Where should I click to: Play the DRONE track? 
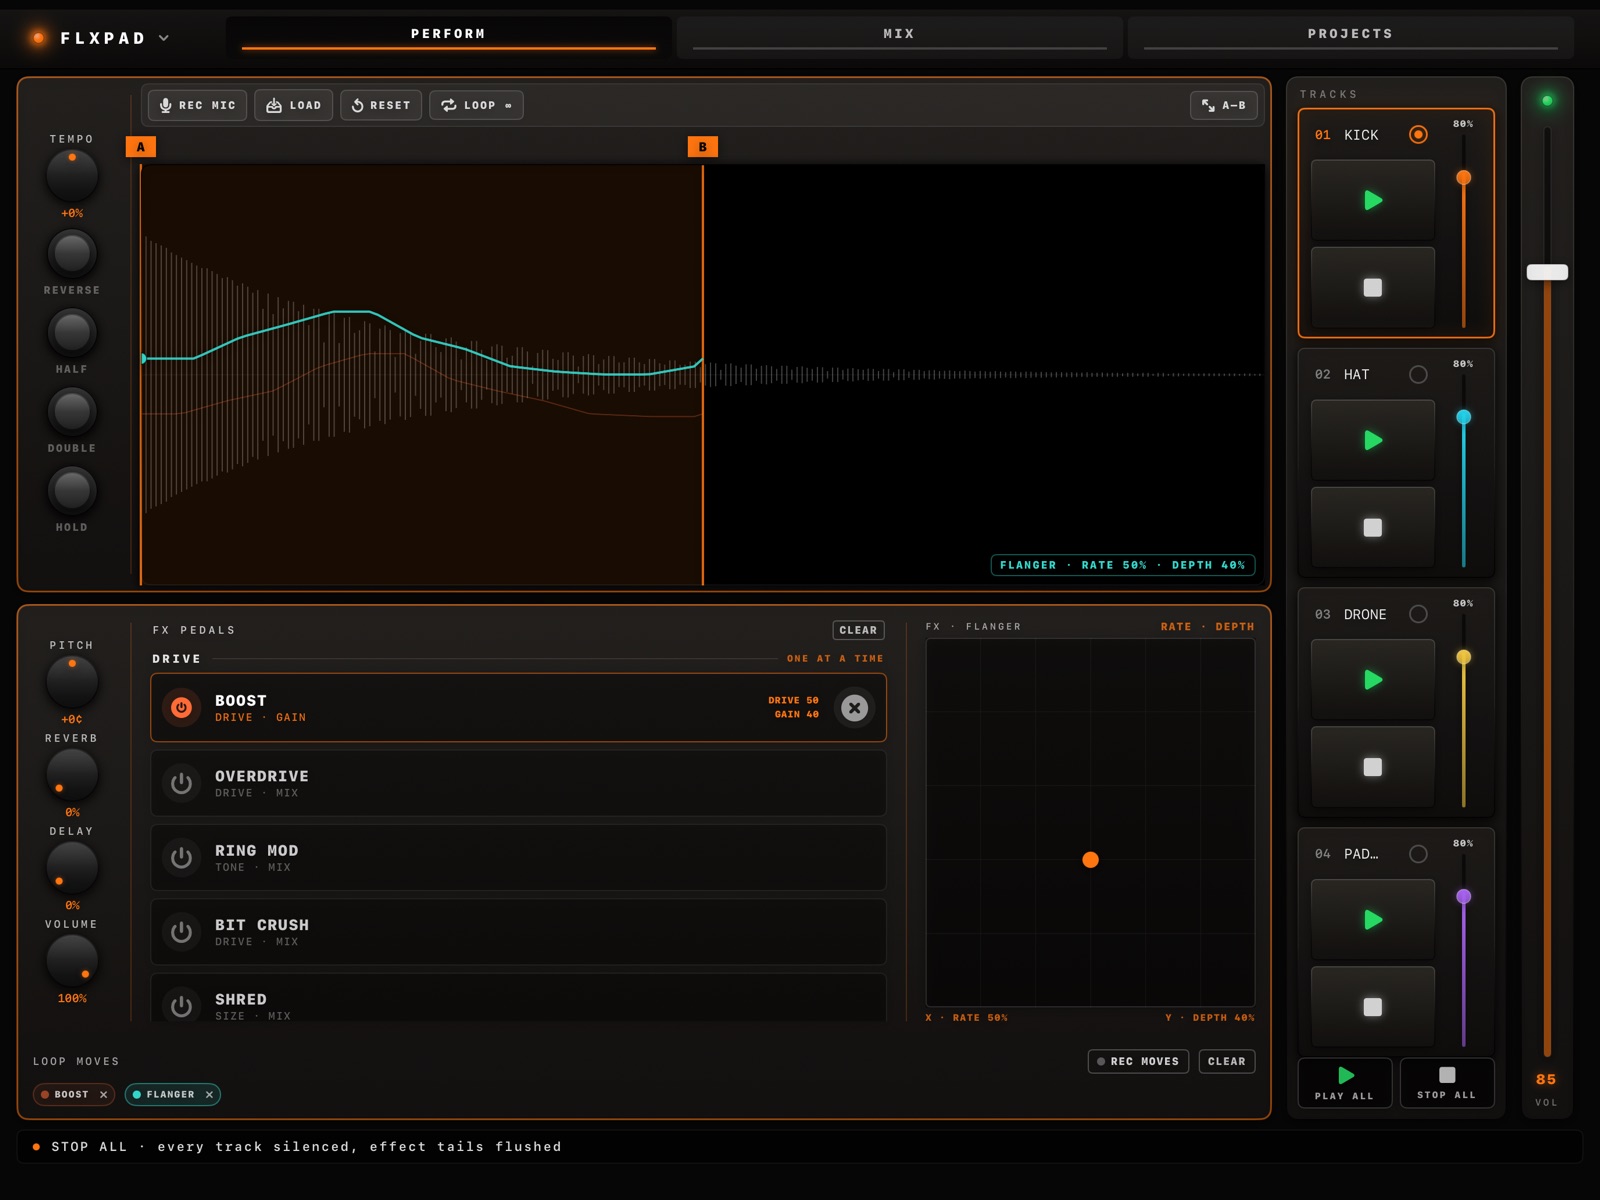pos(1373,680)
